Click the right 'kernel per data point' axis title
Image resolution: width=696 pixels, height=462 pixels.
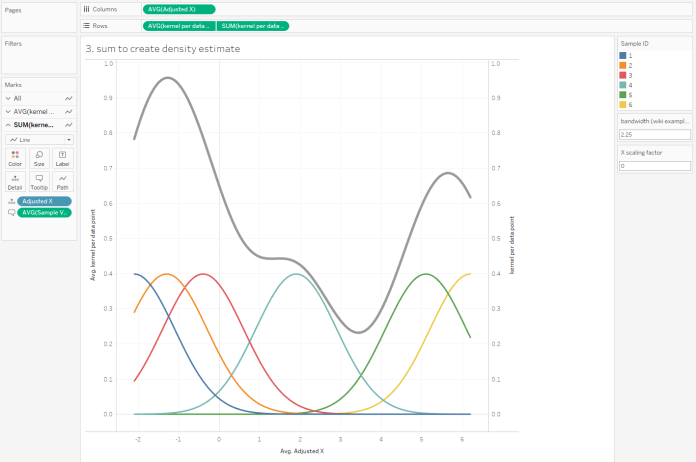tap(512, 245)
